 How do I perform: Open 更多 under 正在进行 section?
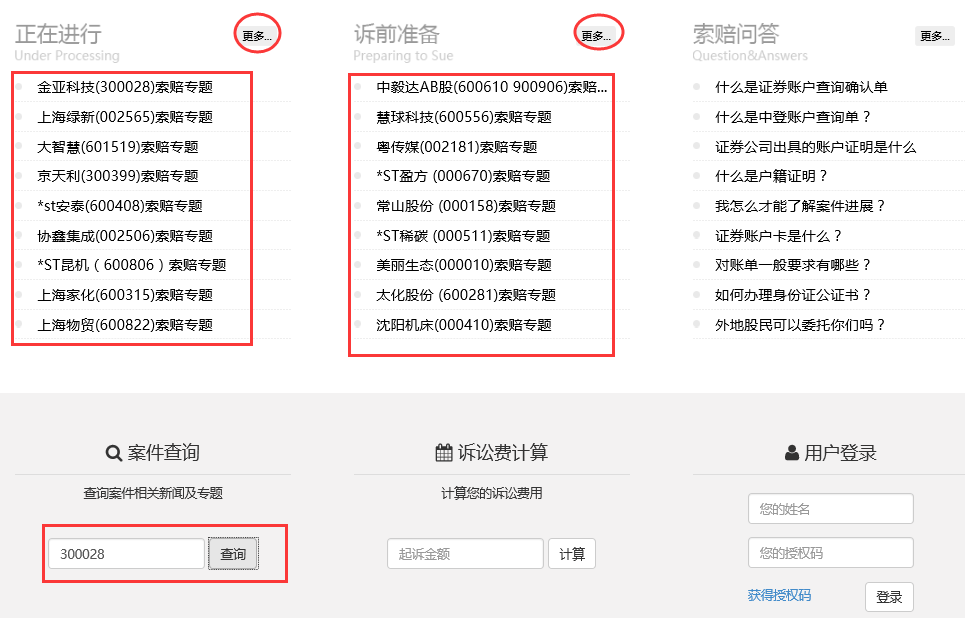point(257,36)
